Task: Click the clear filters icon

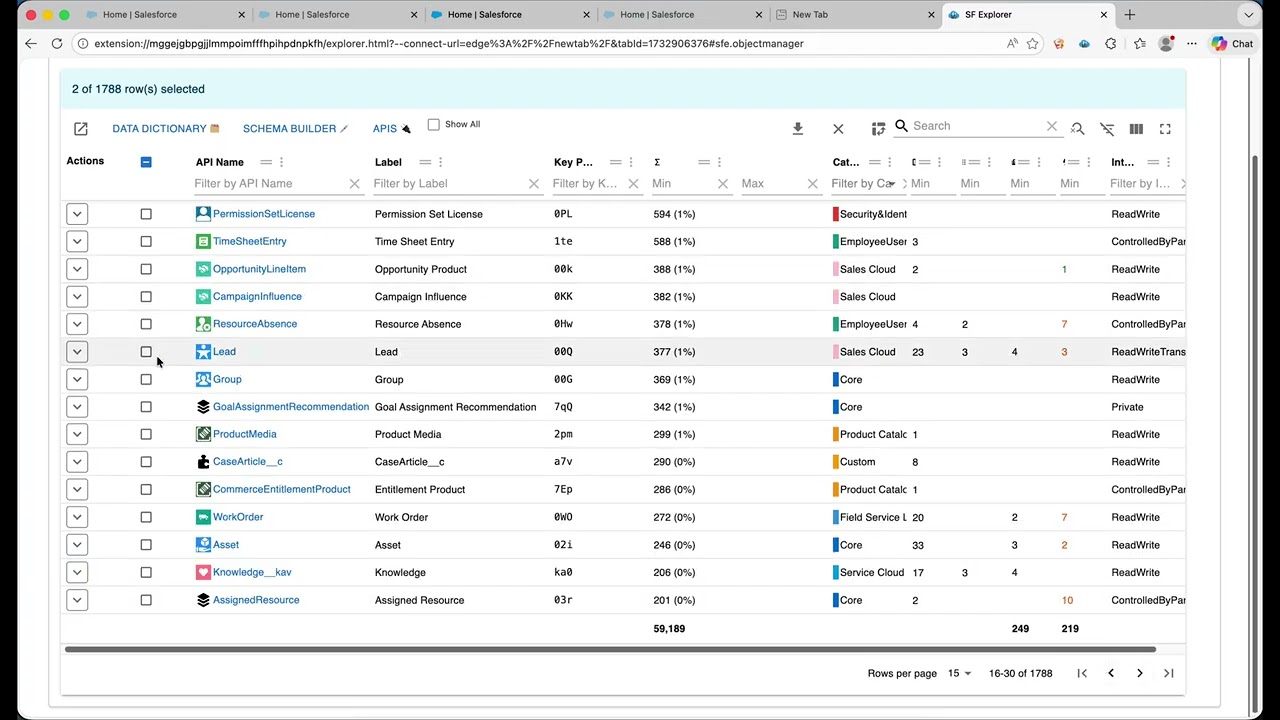Action: pos(1107,129)
